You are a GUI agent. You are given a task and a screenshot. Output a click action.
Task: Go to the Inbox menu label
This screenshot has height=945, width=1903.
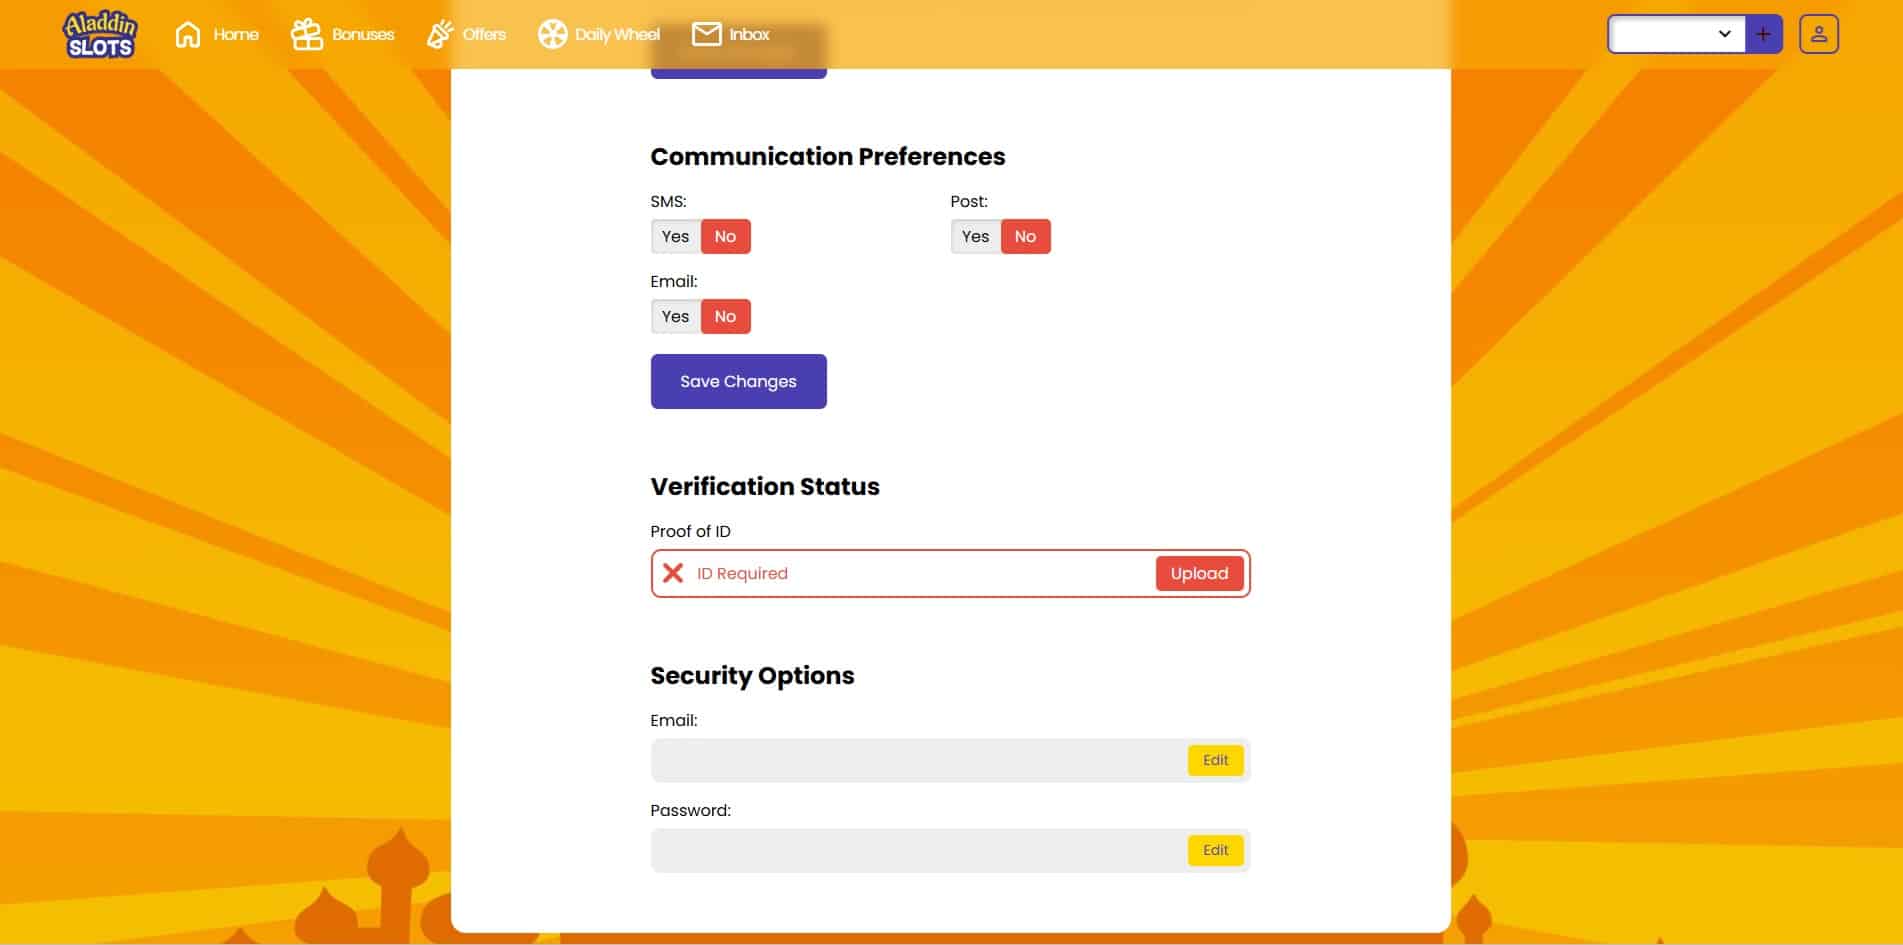coord(749,35)
